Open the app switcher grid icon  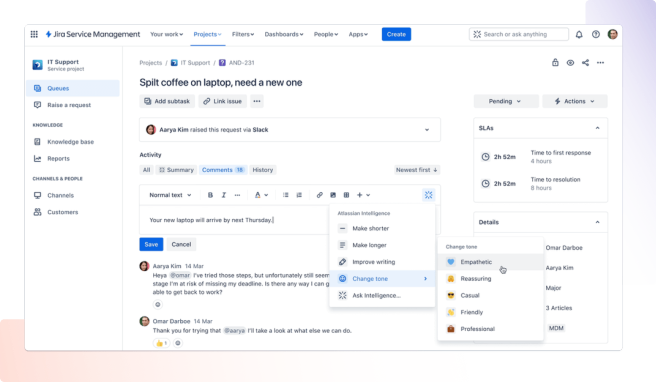point(34,34)
